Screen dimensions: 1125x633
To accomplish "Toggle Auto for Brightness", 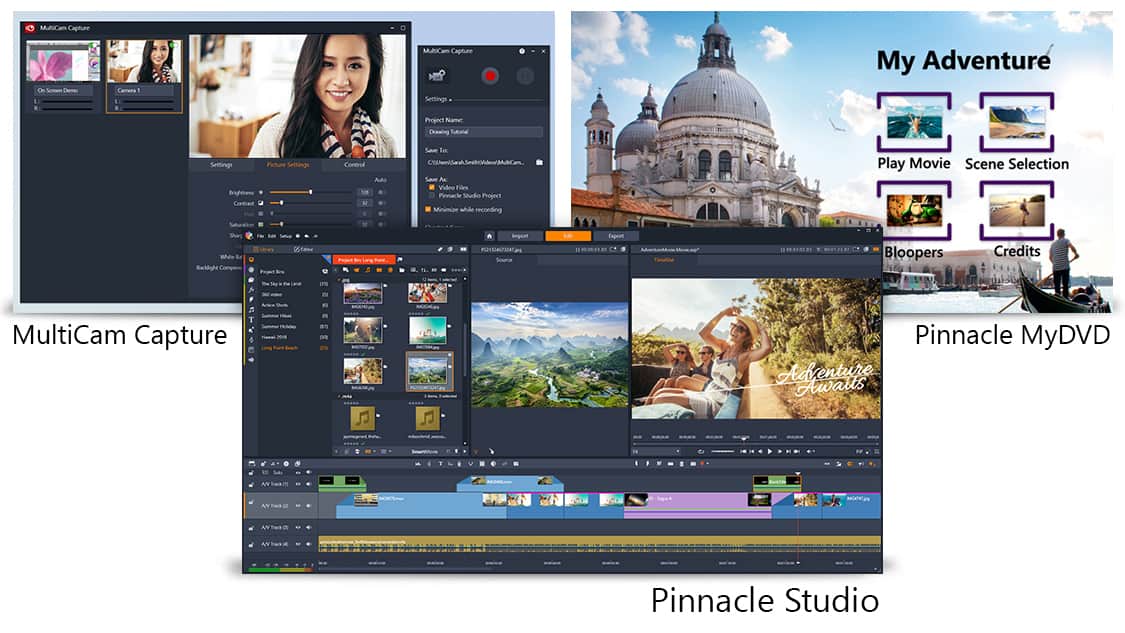I will [381, 192].
